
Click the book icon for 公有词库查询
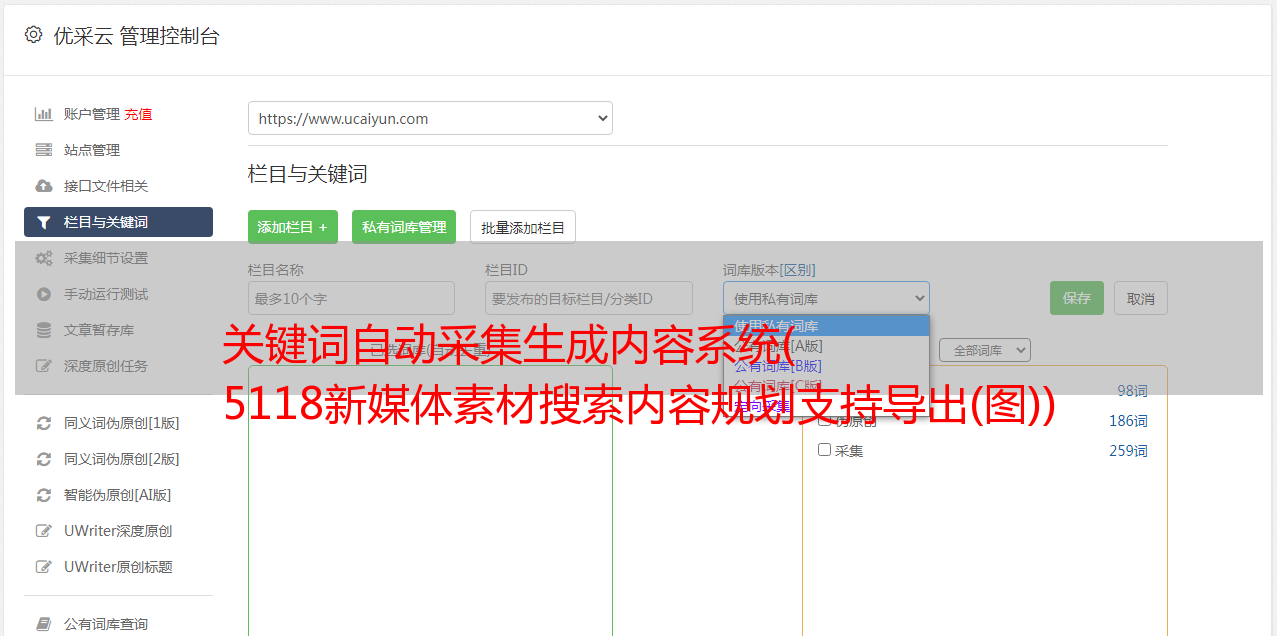pyautogui.click(x=44, y=624)
